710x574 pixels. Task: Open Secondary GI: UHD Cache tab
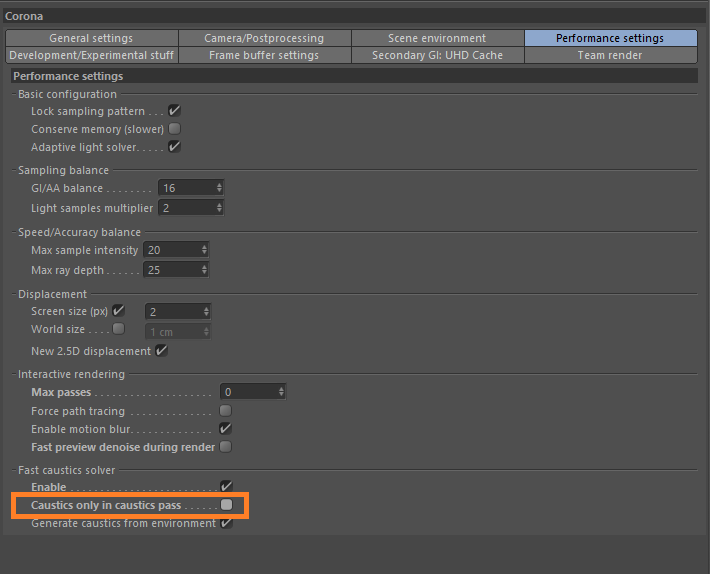coord(437,55)
